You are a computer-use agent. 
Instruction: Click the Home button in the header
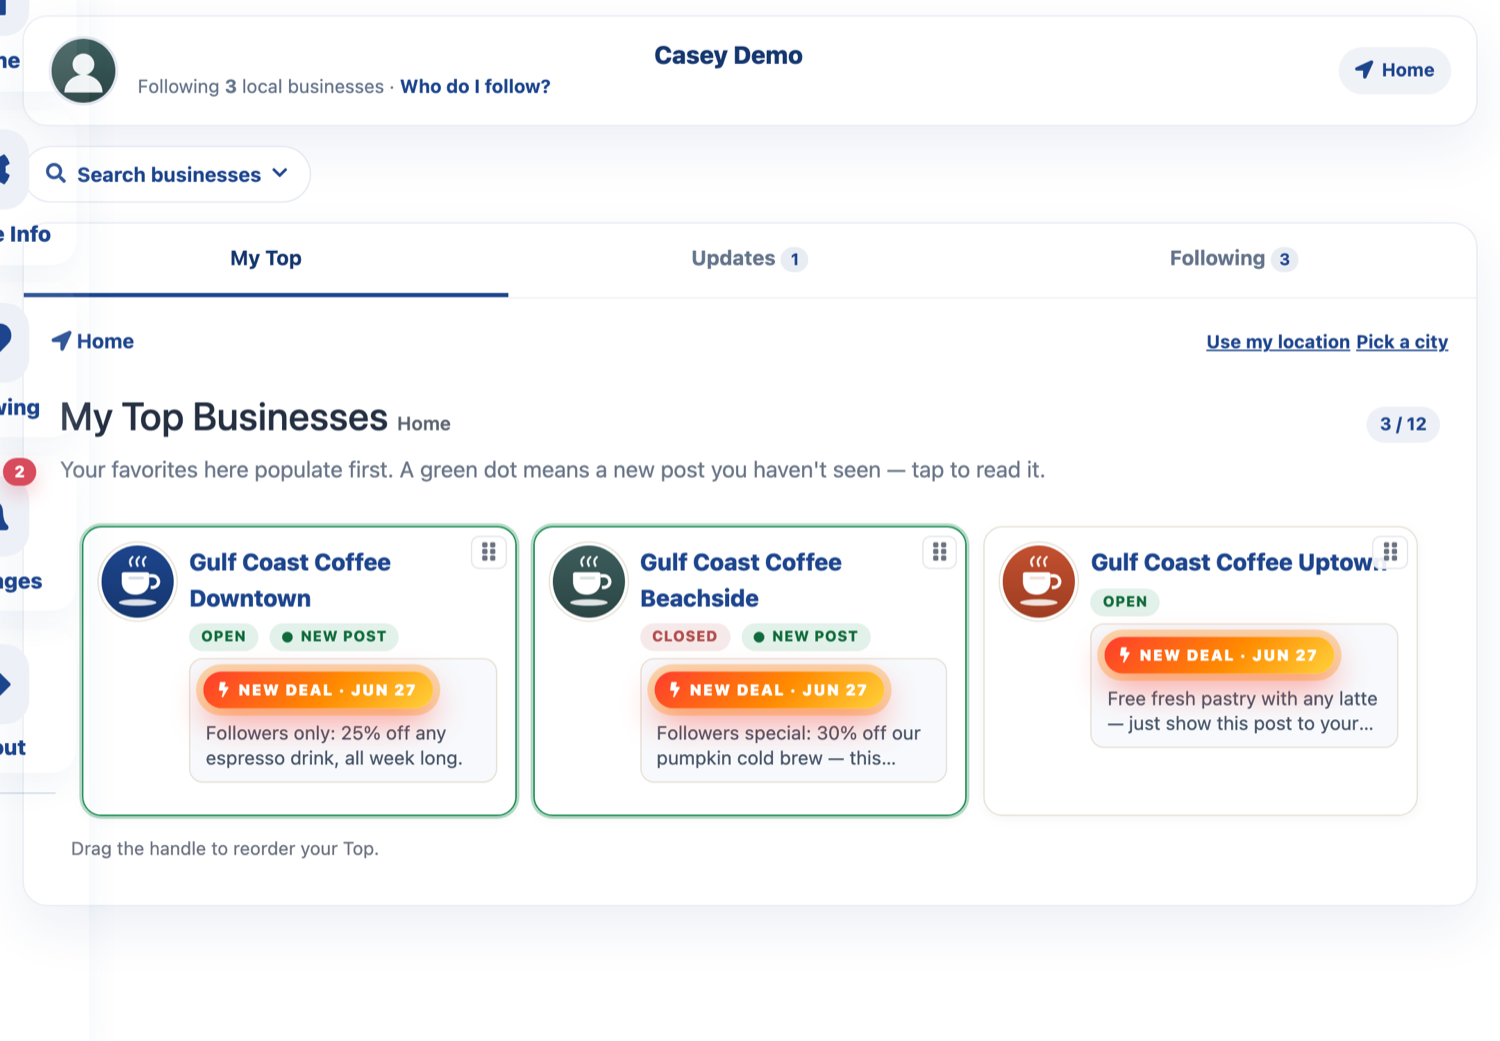click(1394, 70)
